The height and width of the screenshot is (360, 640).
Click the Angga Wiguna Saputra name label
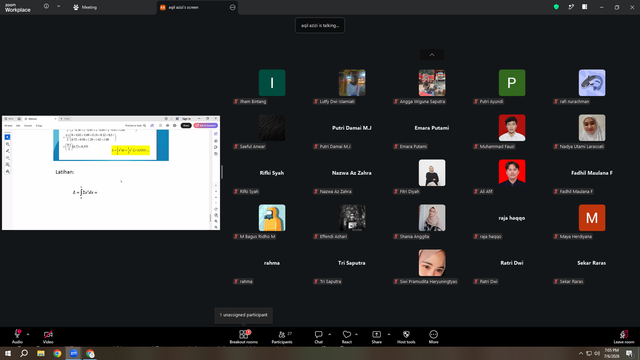tap(419, 101)
